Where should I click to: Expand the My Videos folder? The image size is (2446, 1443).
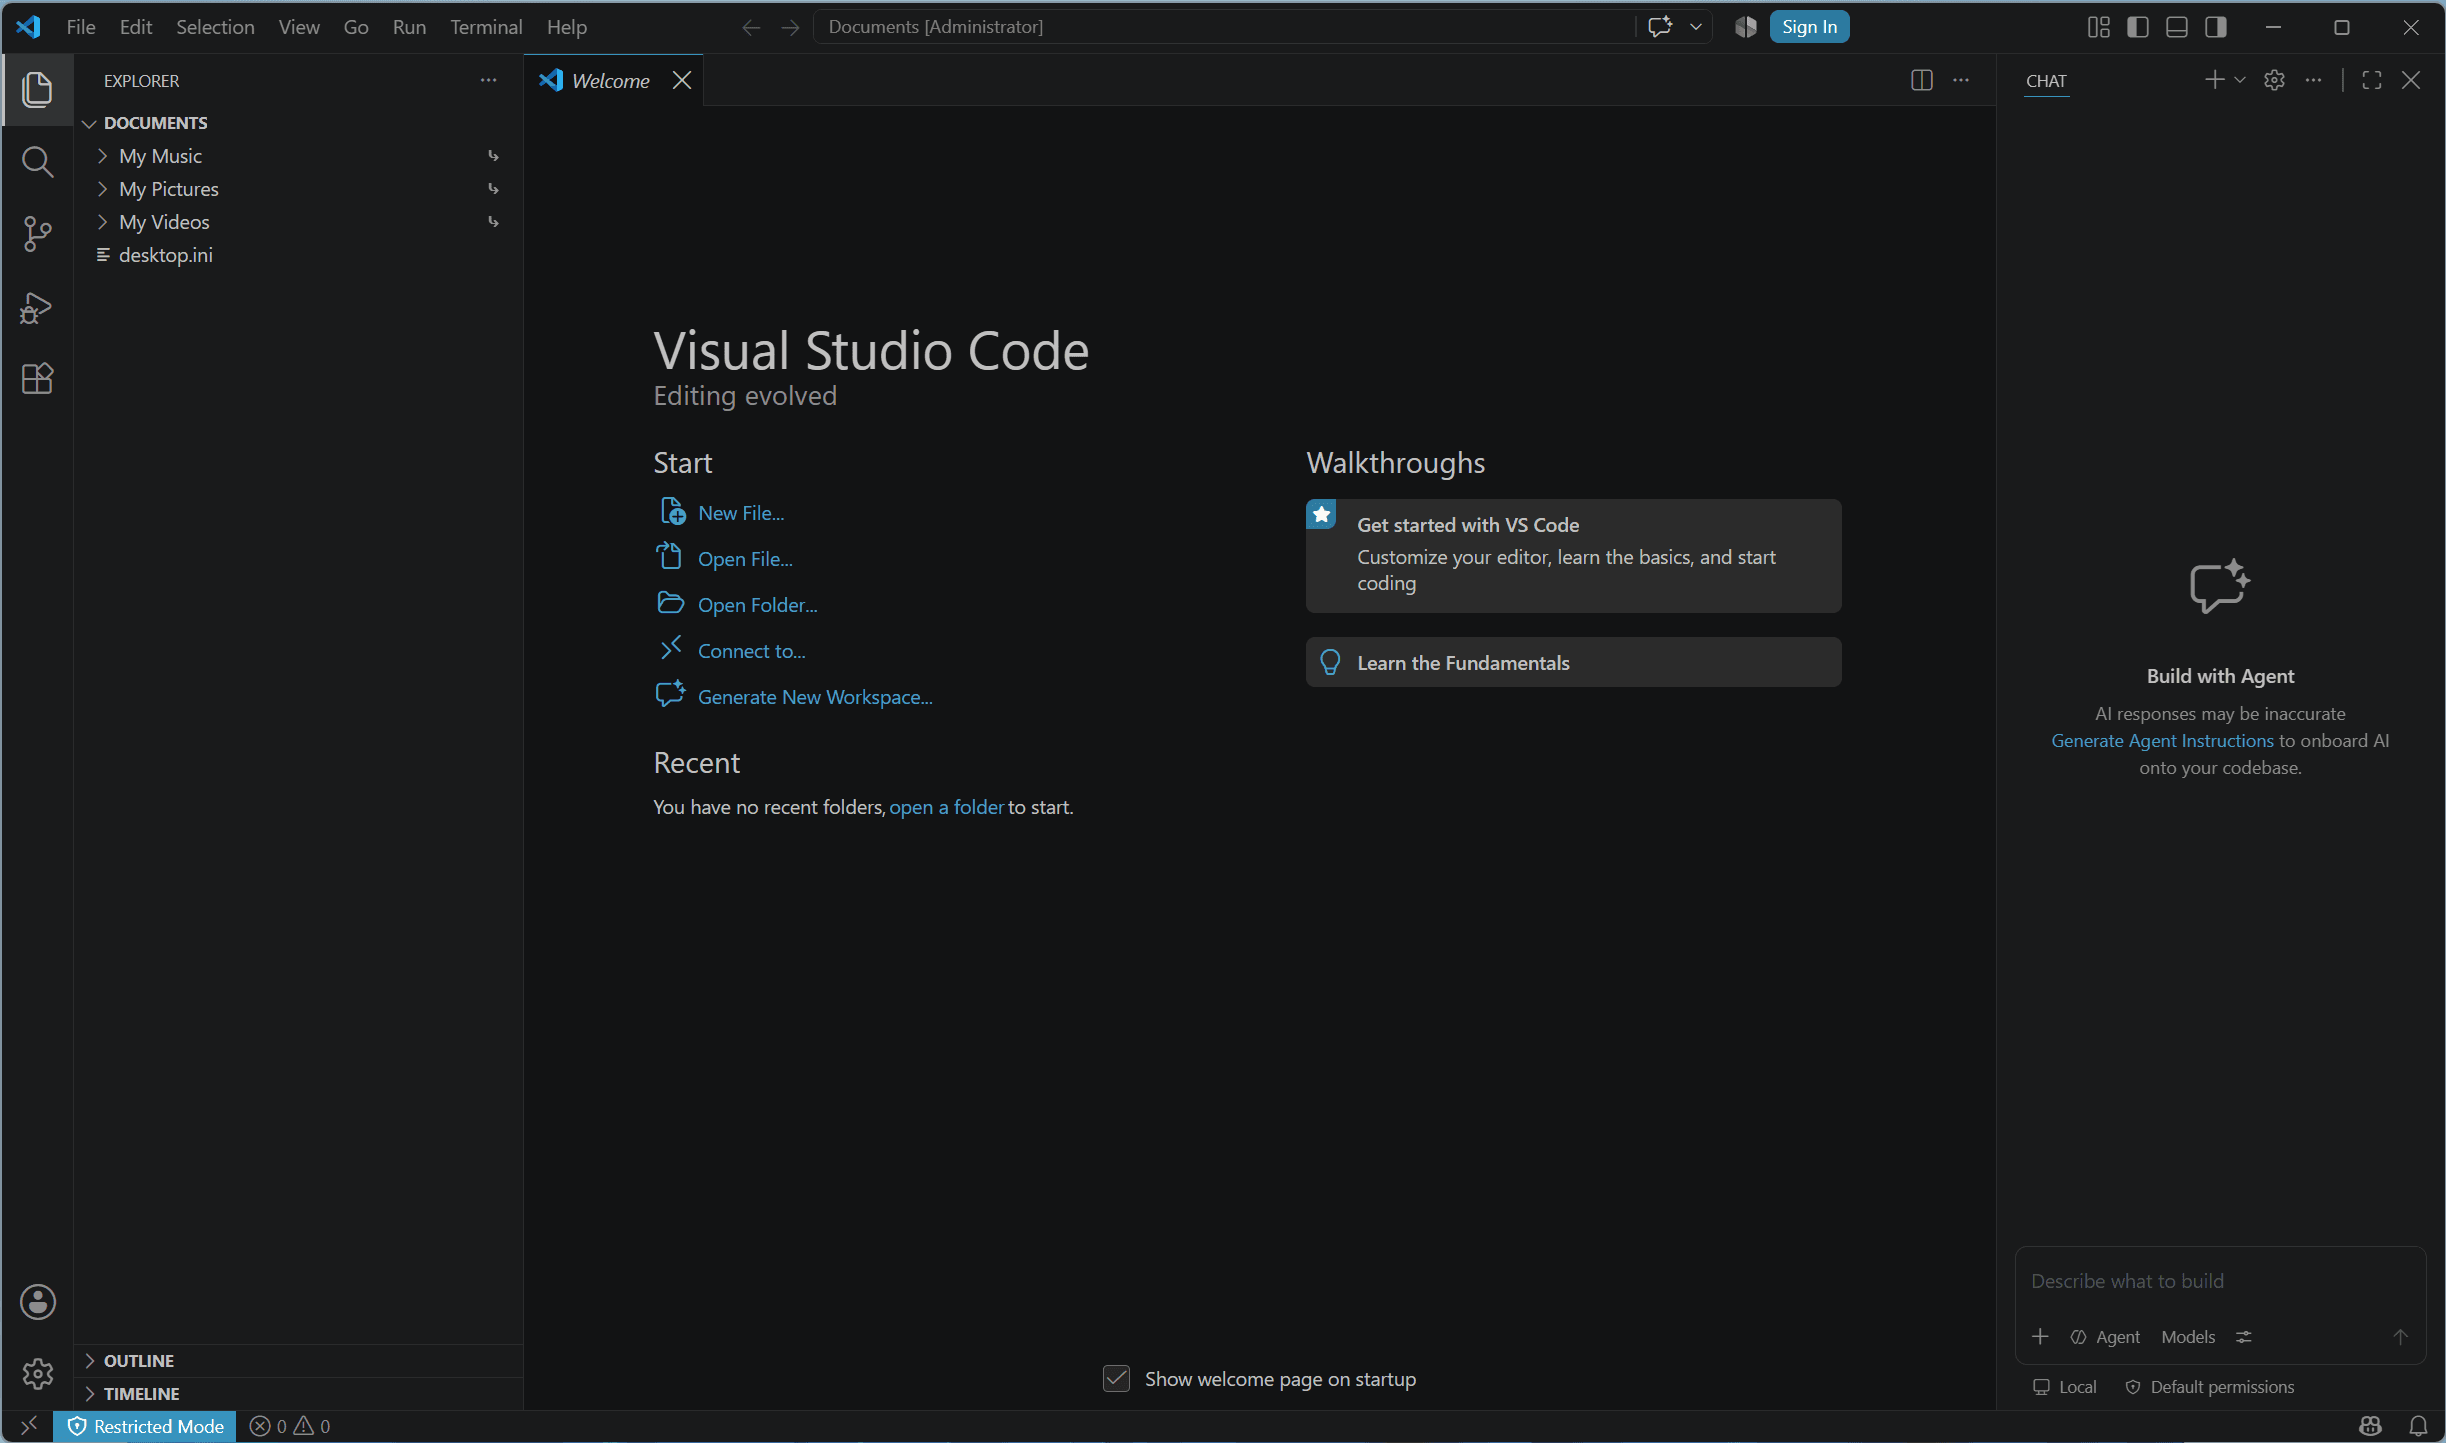298,222
